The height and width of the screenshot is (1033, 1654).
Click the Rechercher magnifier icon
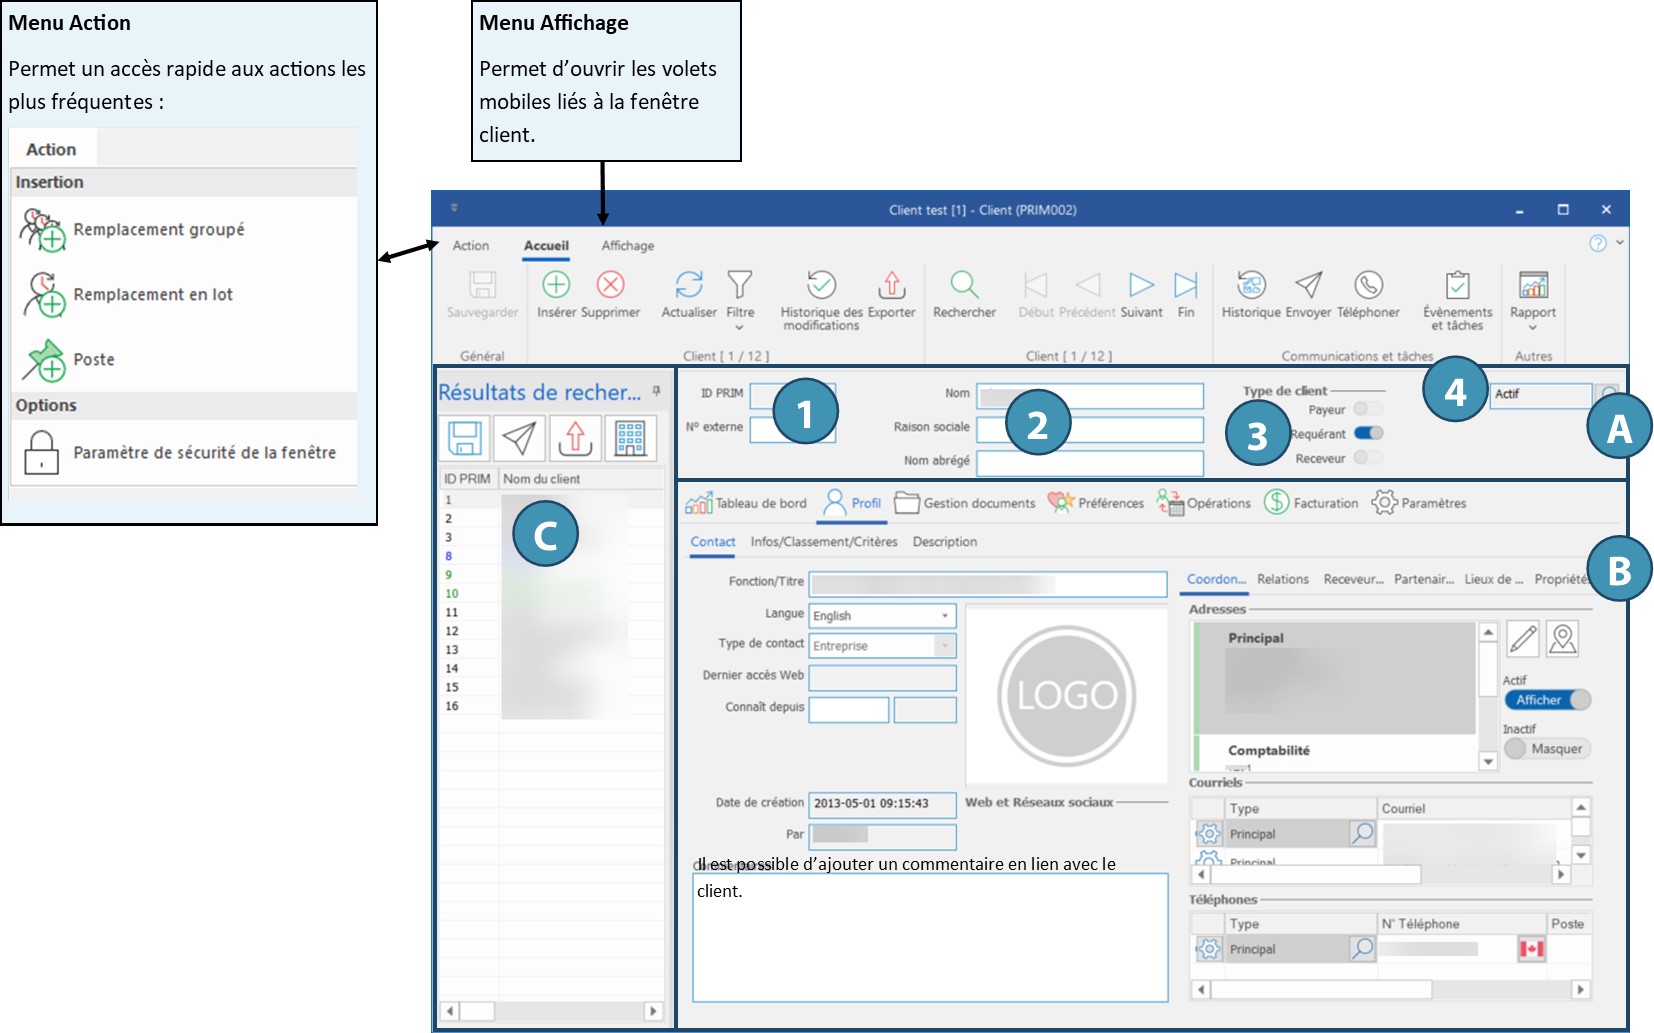964,285
